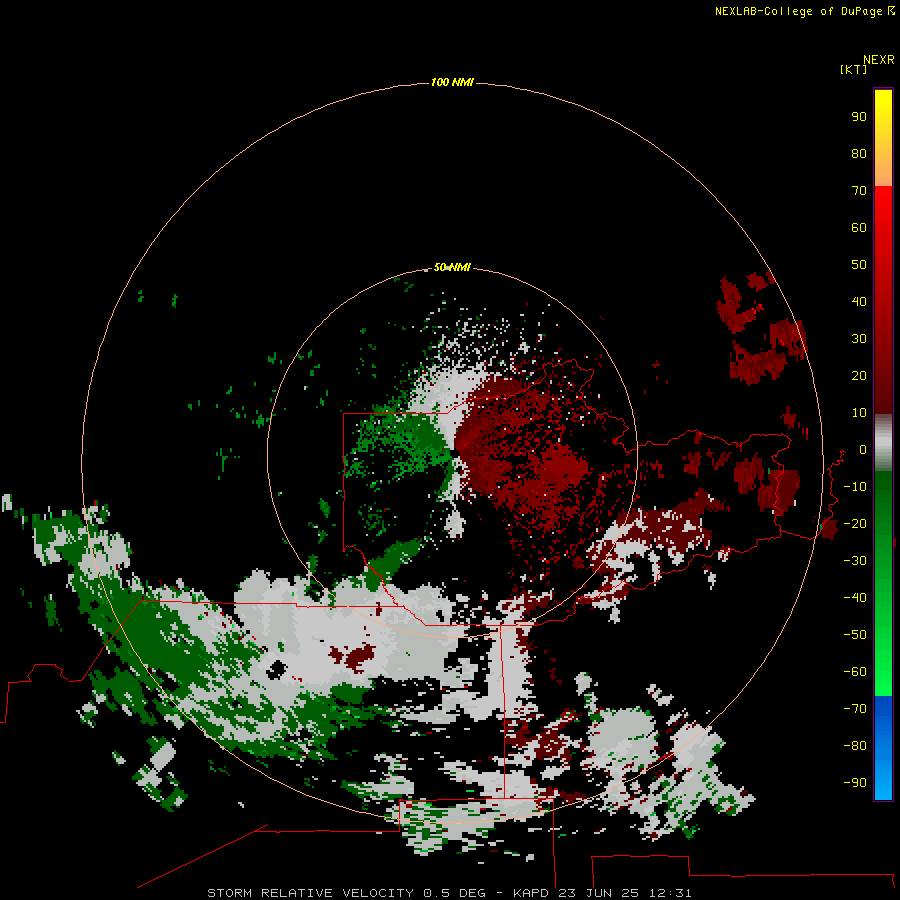Click the positive 30 scale value
The image size is (900, 900).
point(859,339)
